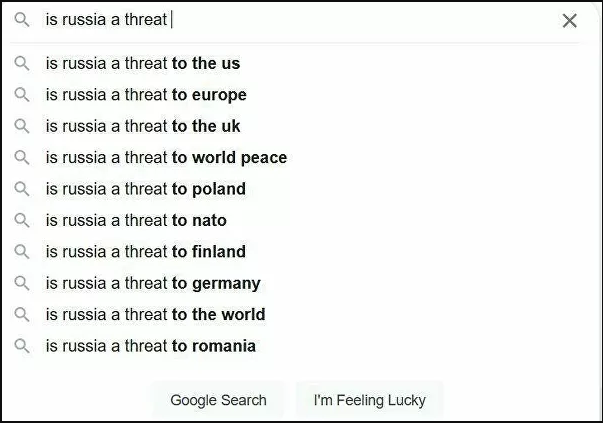Image resolution: width=603 pixels, height=423 pixels.
Task: Choose suggestion 'is russia a threat to the world'
Action: tap(295, 315)
